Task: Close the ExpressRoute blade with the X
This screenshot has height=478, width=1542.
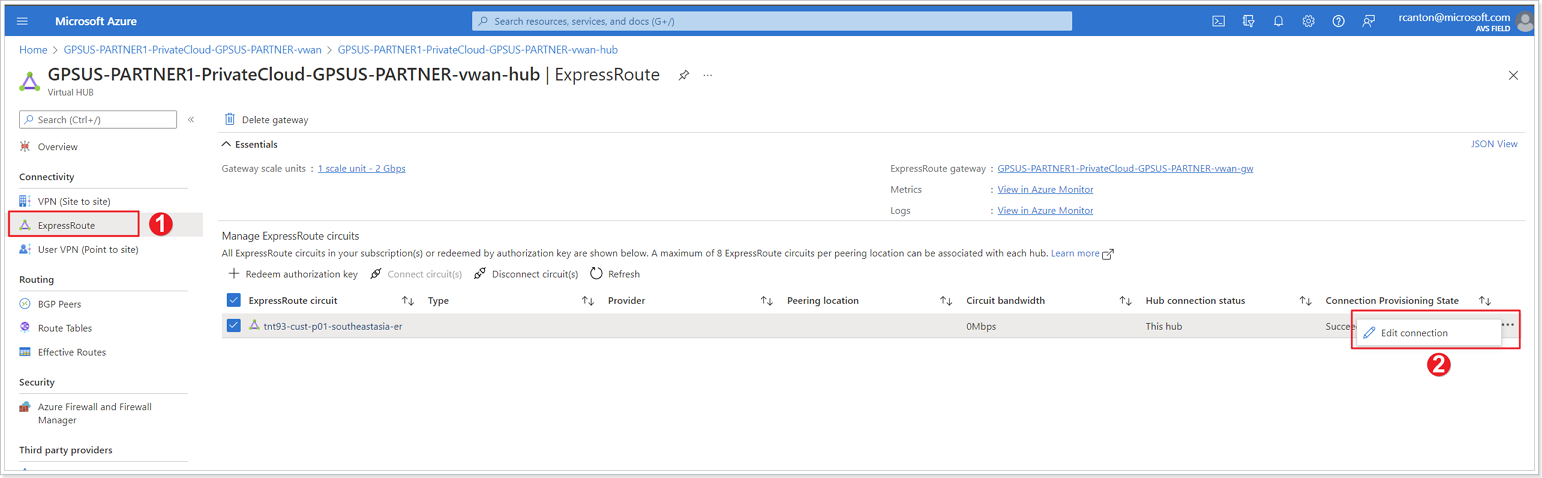Action: (x=1513, y=75)
